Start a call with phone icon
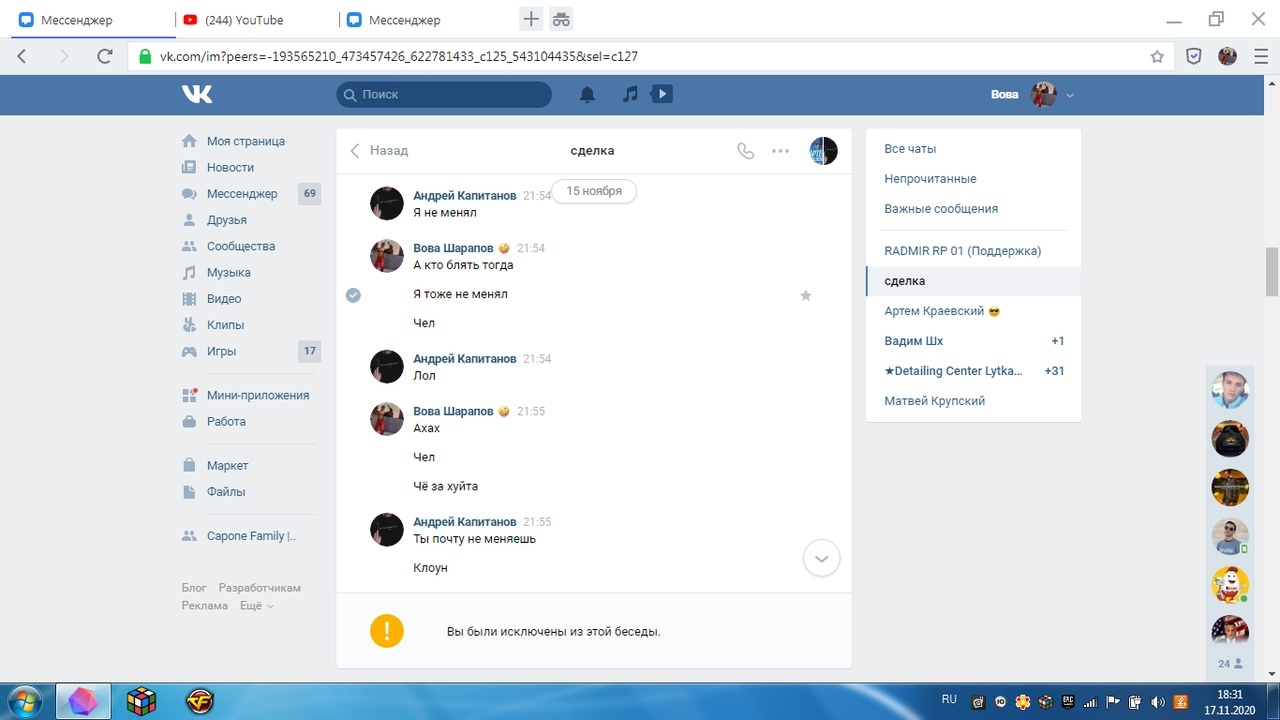The width and height of the screenshot is (1280, 720). click(745, 151)
